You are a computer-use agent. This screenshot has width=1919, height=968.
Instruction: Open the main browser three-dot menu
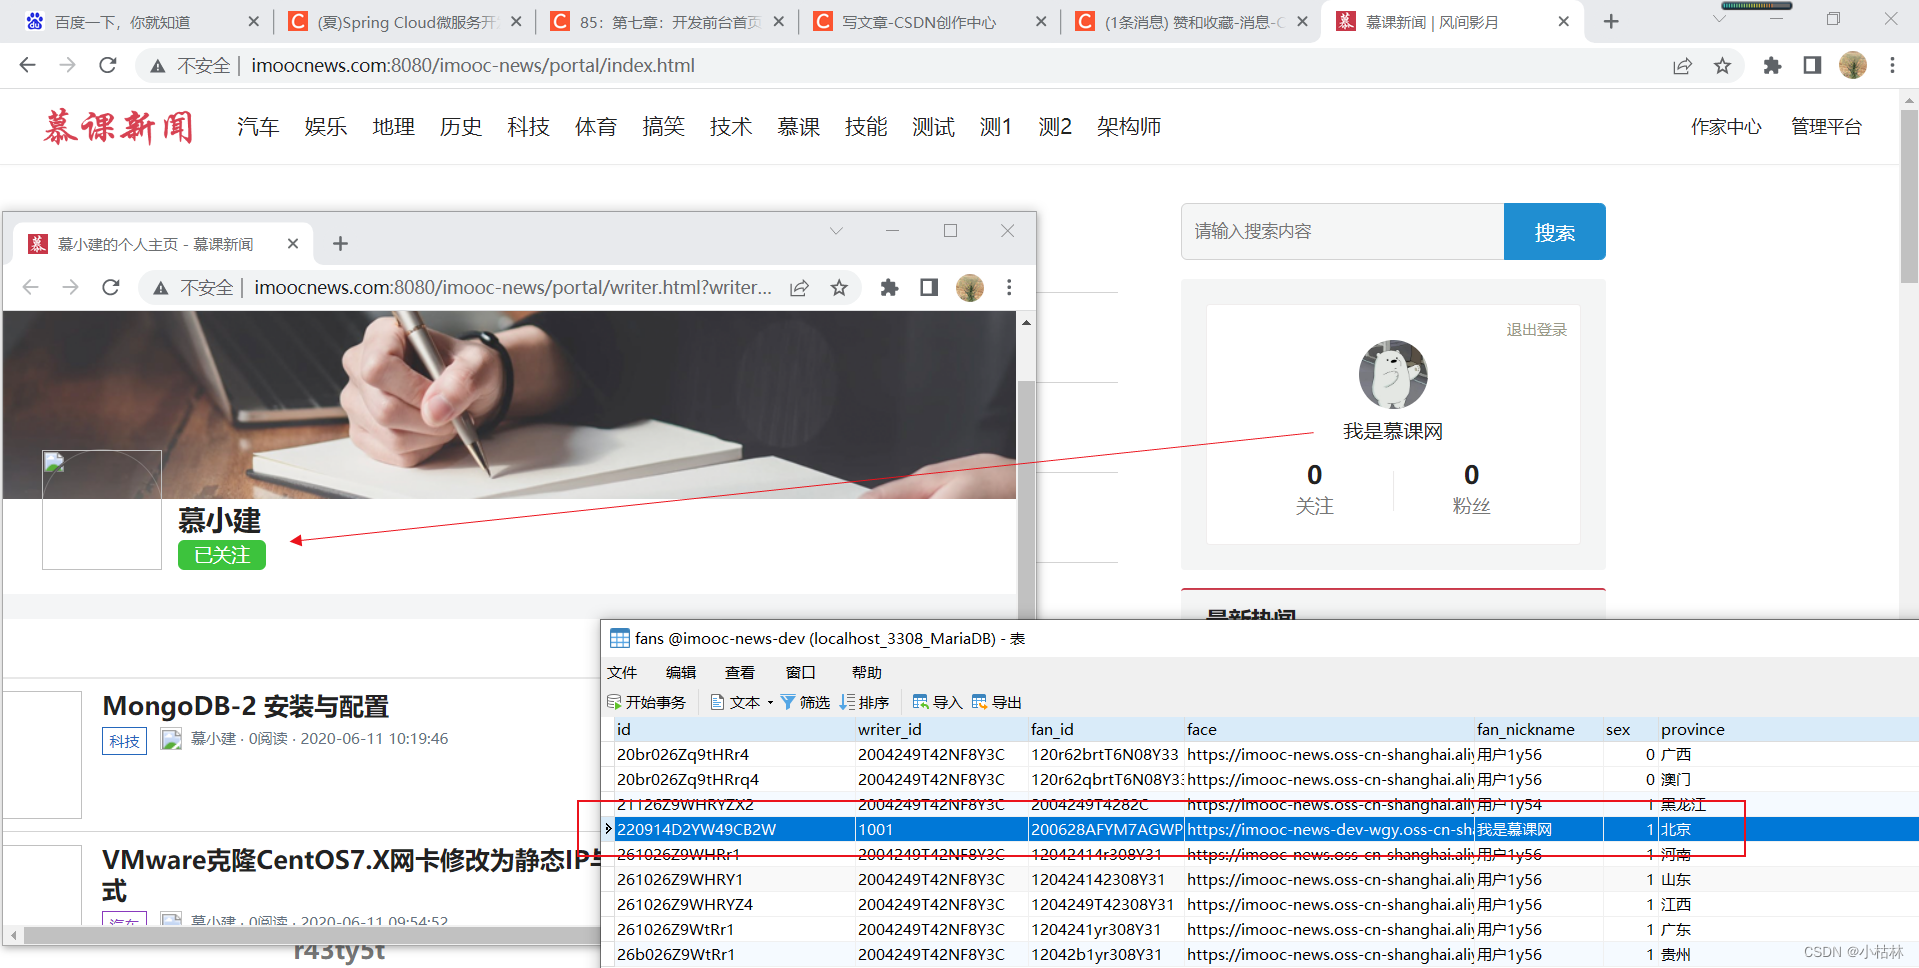pos(1892,65)
